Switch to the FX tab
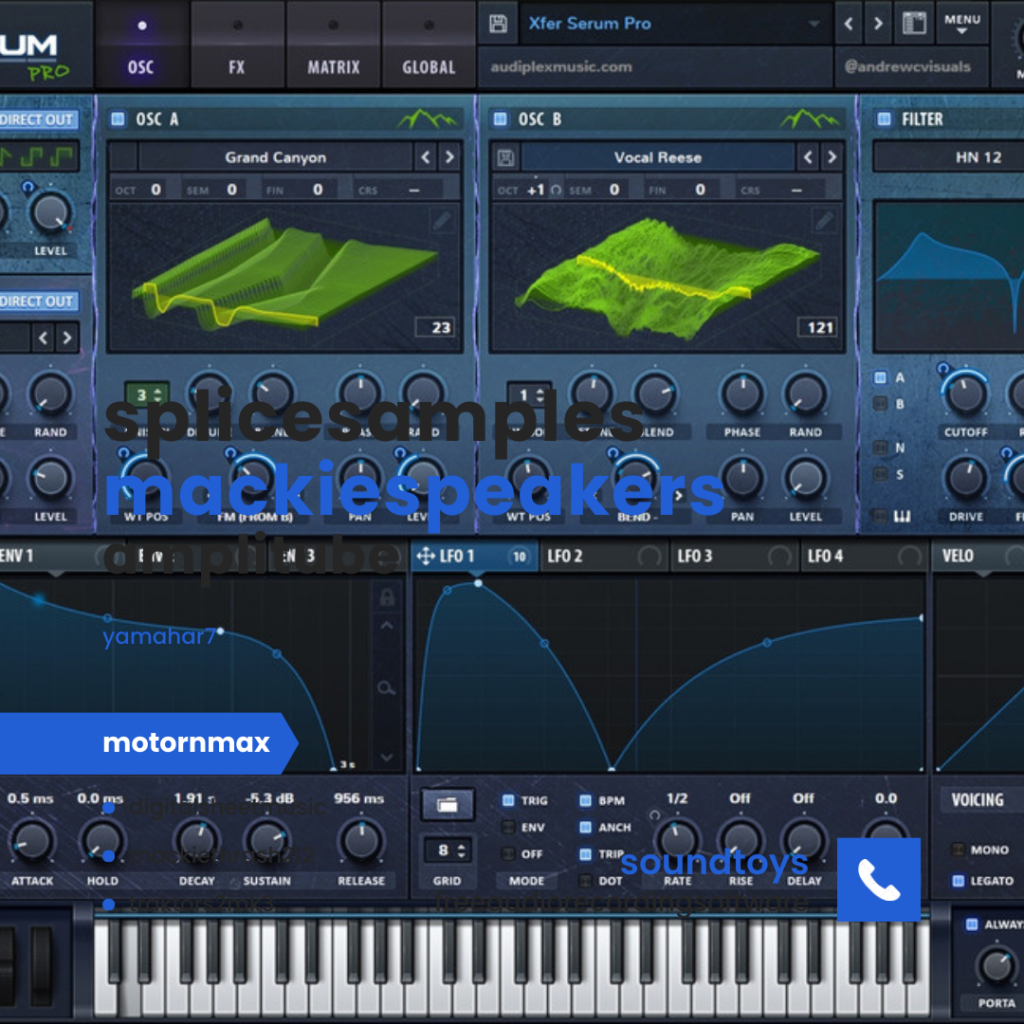 point(237,44)
